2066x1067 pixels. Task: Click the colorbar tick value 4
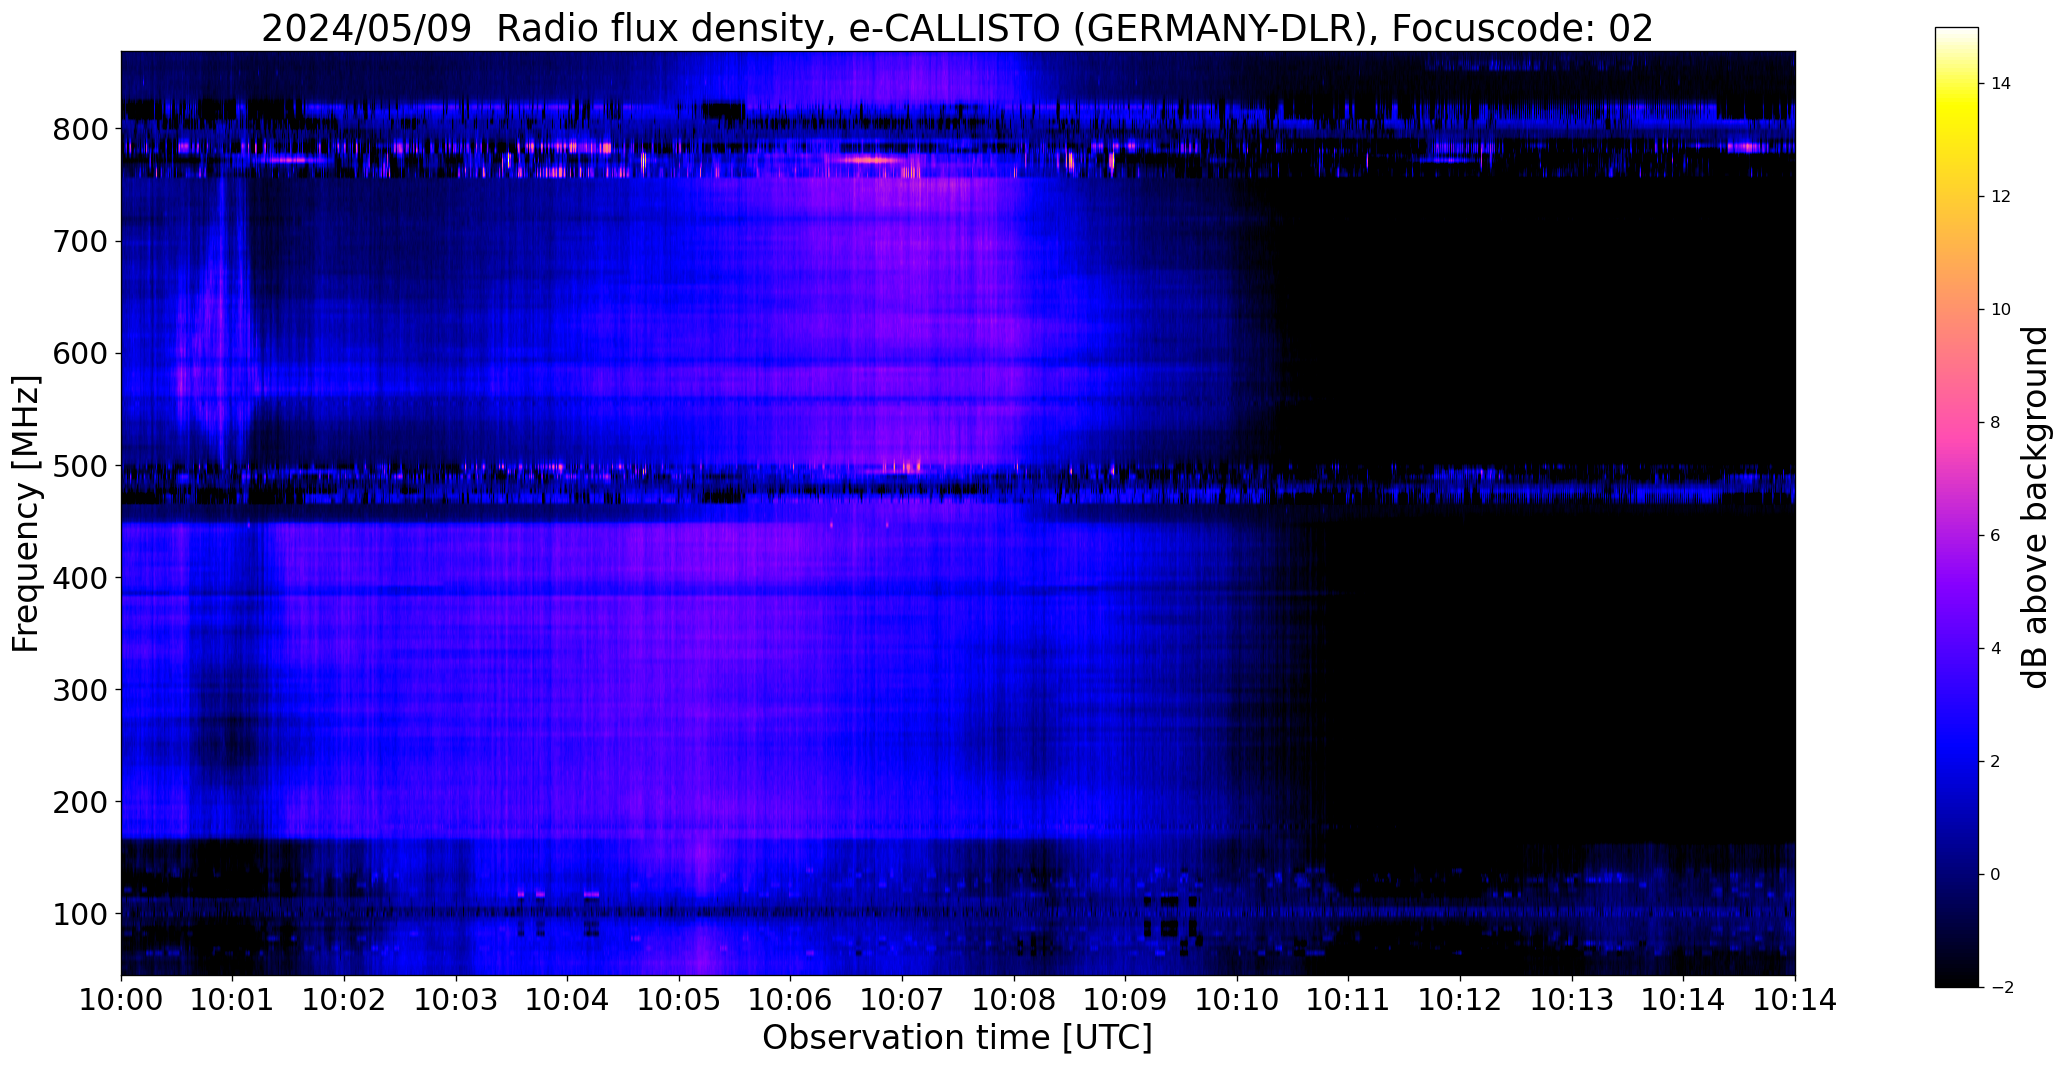tap(1995, 649)
